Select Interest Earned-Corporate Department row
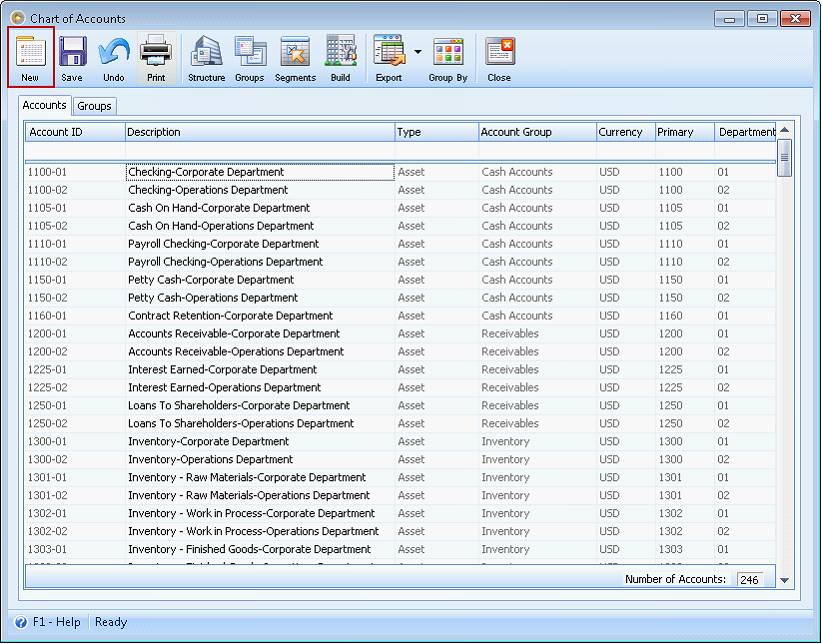 pyautogui.click(x=401, y=370)
